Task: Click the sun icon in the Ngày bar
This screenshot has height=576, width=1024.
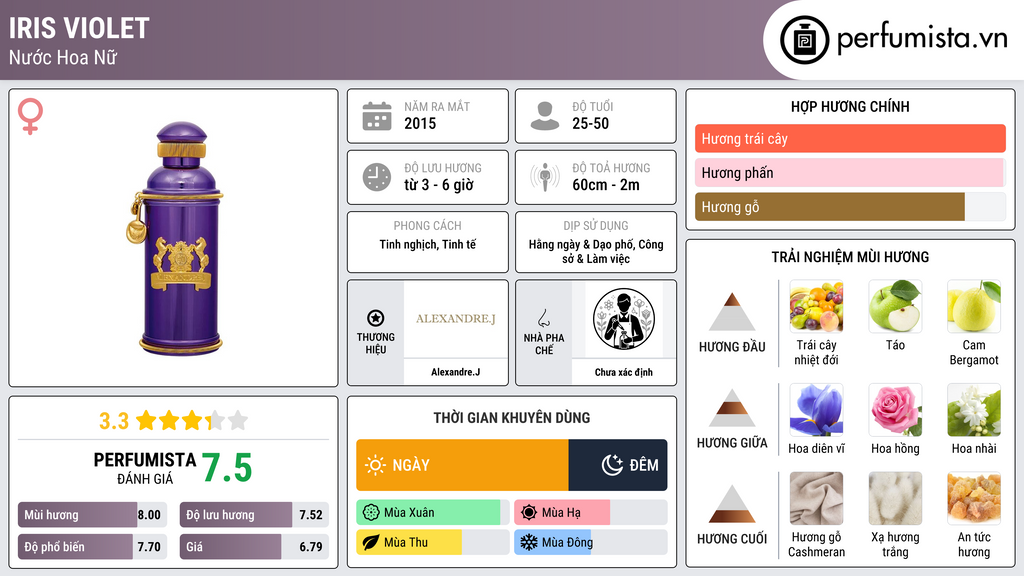Action: point(375,465)
